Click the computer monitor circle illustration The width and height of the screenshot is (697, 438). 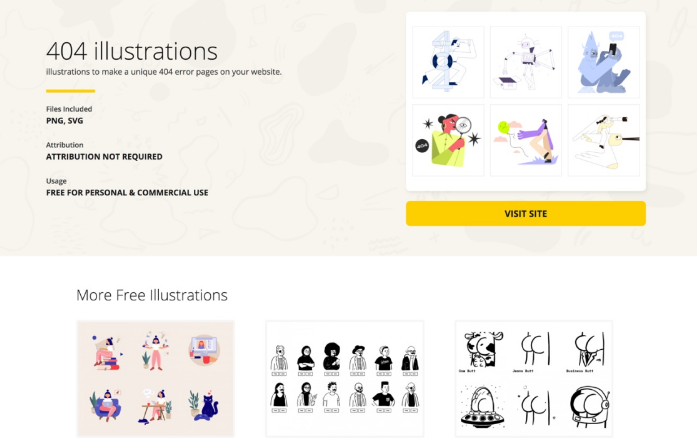click(x=204, y=350)
